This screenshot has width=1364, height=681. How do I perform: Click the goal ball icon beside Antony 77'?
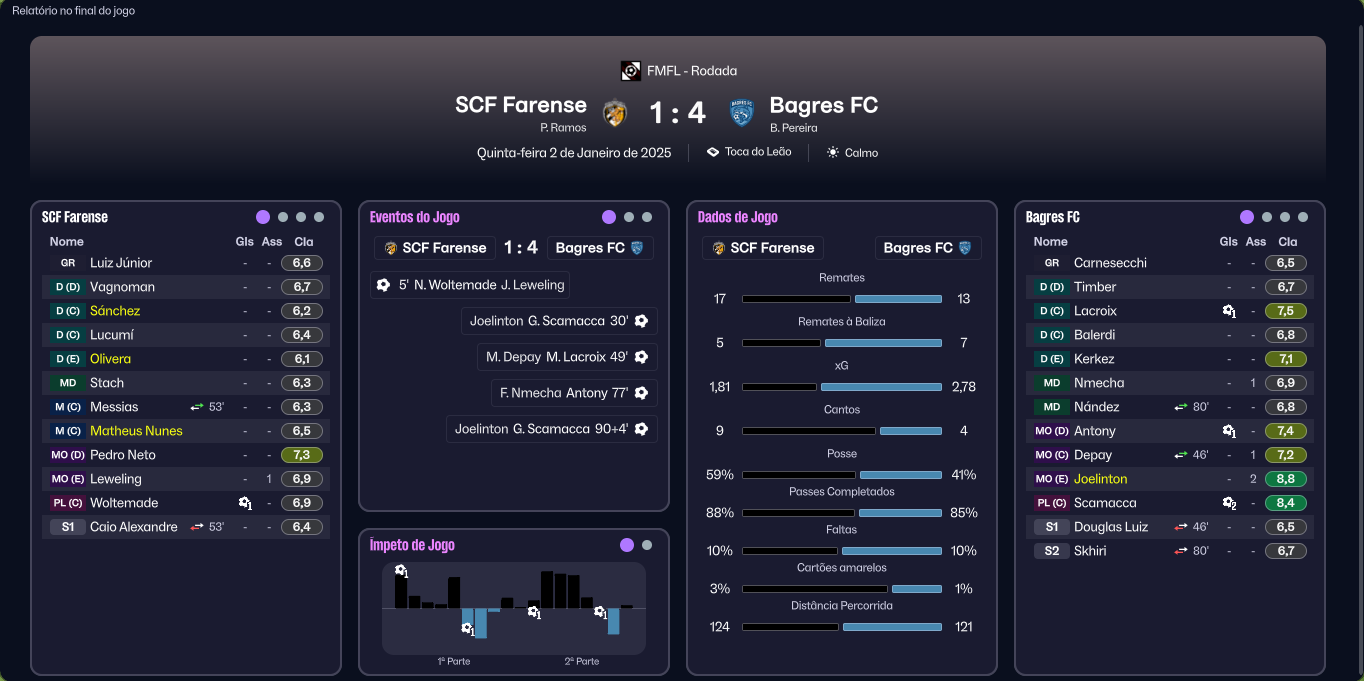coord(641,393)
